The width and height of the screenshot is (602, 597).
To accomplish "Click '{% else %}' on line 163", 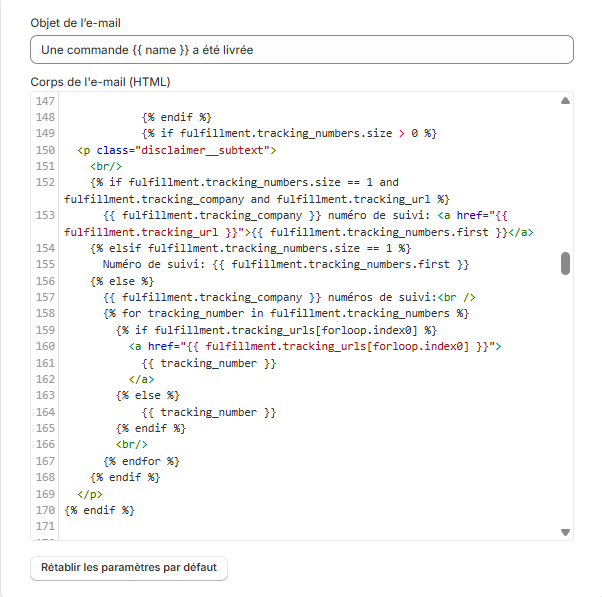I will click(x=148, y=395).
